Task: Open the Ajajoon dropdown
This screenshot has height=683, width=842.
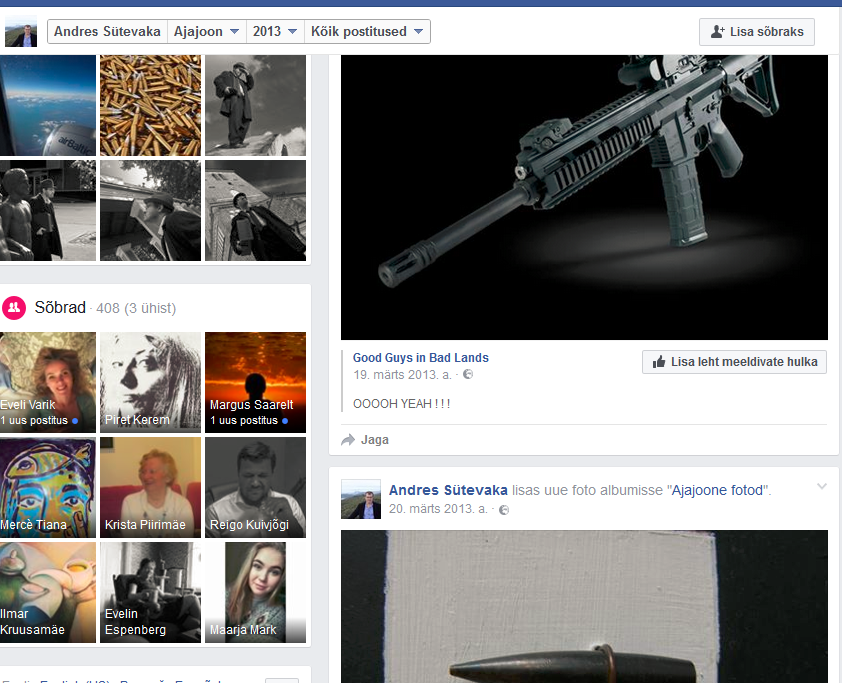Action: point(207,32)
